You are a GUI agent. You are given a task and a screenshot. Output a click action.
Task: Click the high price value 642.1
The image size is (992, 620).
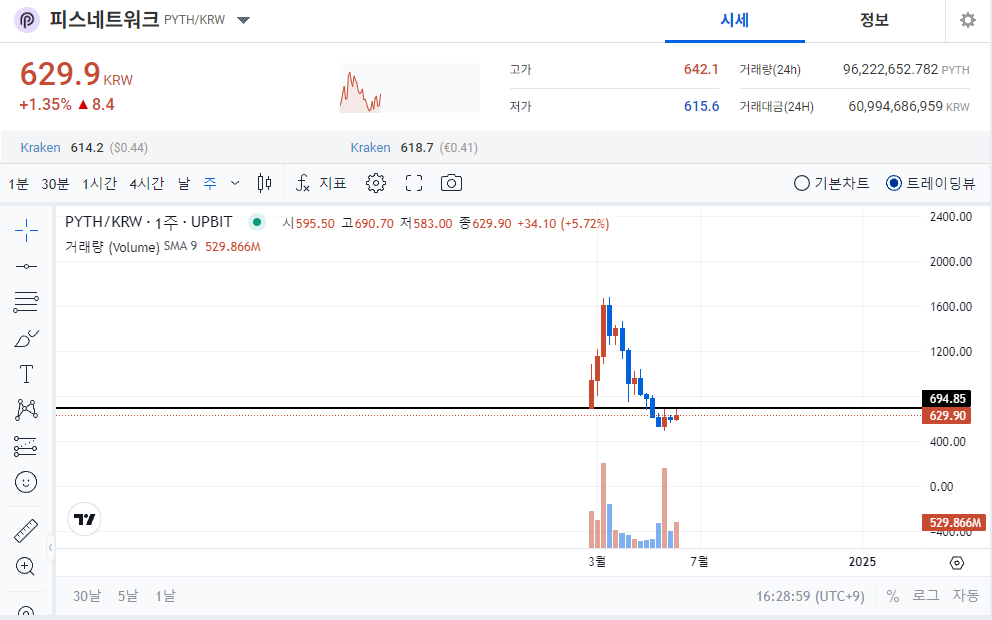(x=701, y=69)
